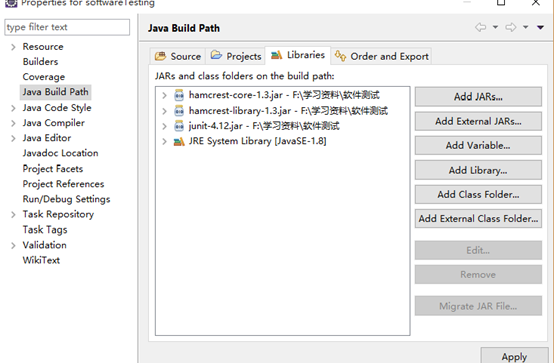Viewport: 554px width, 363px height.
Task: Click the Migrate JAR File... button
Action: coord(478,306)
